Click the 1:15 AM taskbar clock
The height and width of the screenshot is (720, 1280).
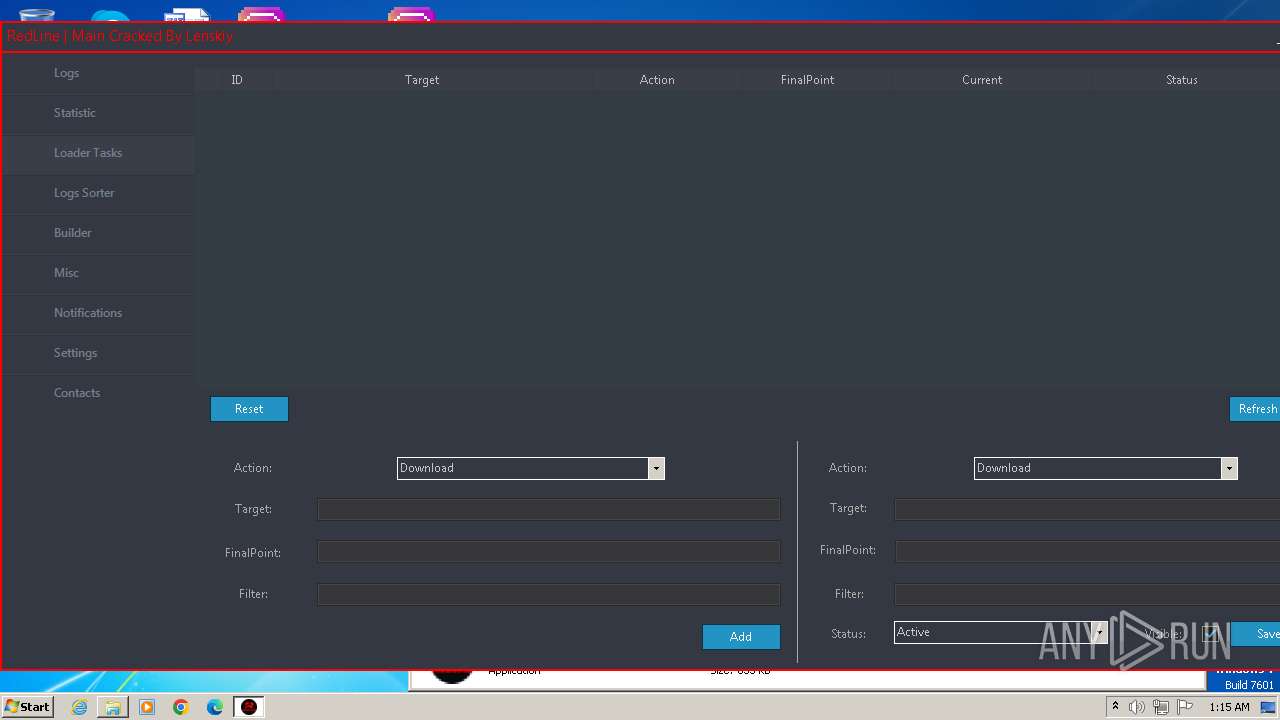(1229, 707)
